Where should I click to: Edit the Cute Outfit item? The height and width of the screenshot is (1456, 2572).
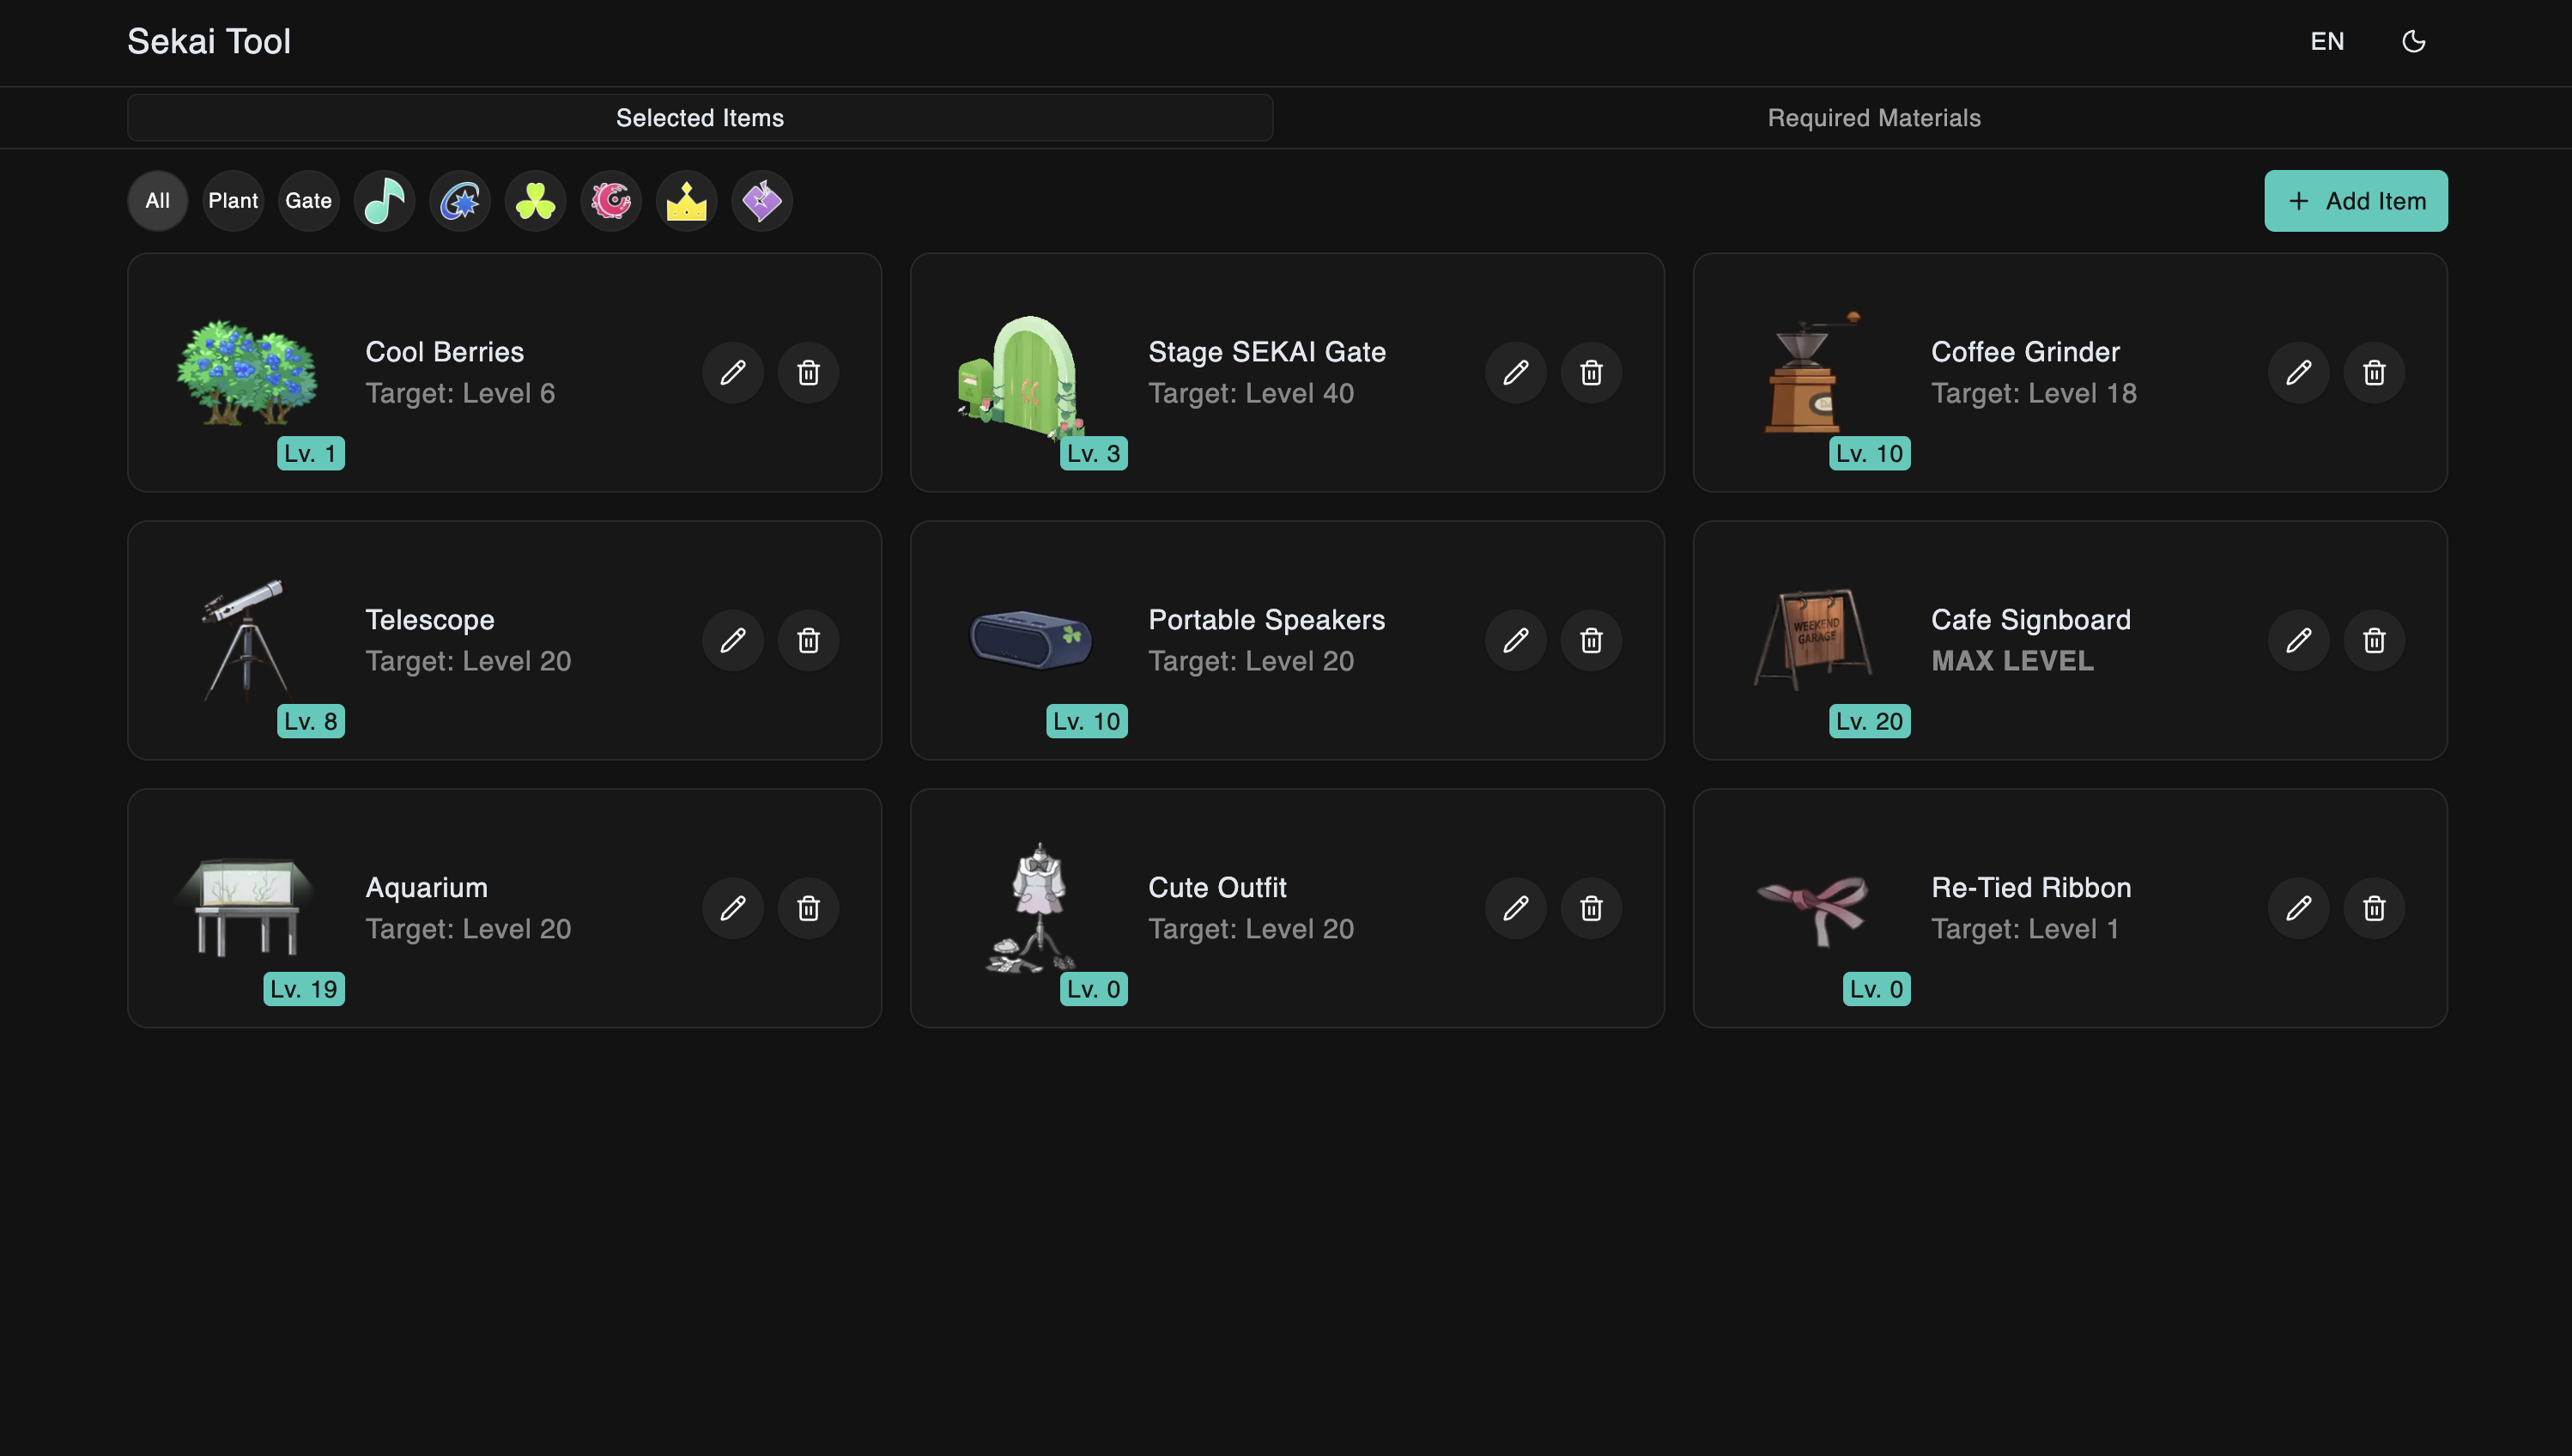tap(1516, 908)
